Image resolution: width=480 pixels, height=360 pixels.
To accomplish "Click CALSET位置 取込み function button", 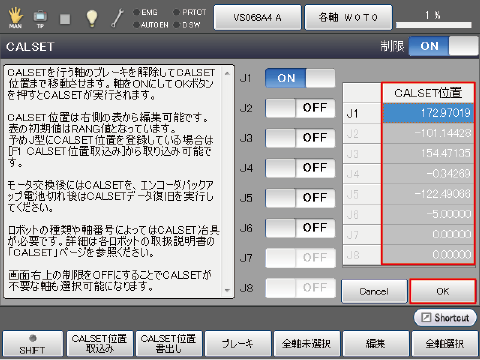I will pyautogui.click(x=100, y=344).
